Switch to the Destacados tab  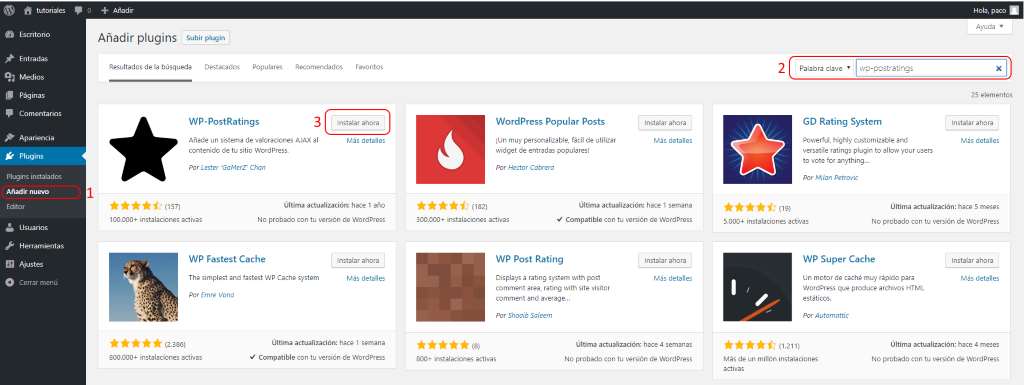pos(222,67)
